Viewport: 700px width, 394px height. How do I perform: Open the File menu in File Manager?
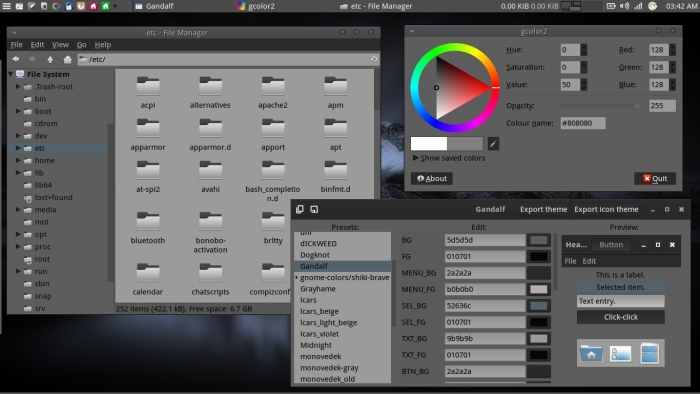click(x=17, y=45)
